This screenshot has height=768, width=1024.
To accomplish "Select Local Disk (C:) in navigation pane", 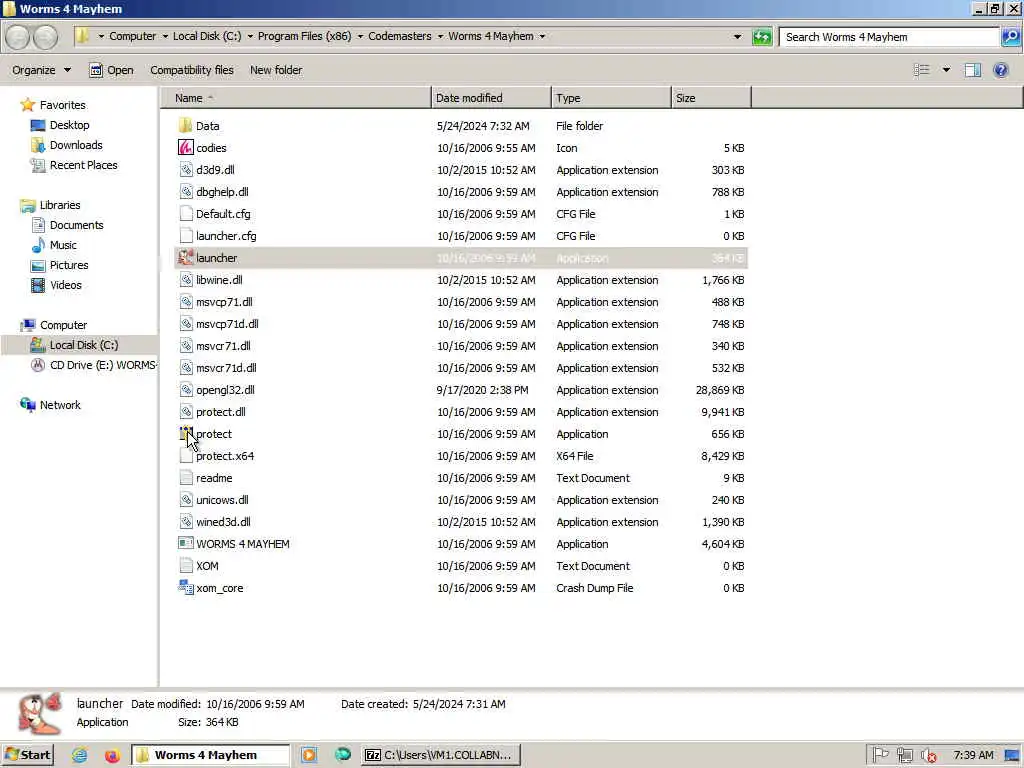I will pyautogui.click(x=79, y=345).
